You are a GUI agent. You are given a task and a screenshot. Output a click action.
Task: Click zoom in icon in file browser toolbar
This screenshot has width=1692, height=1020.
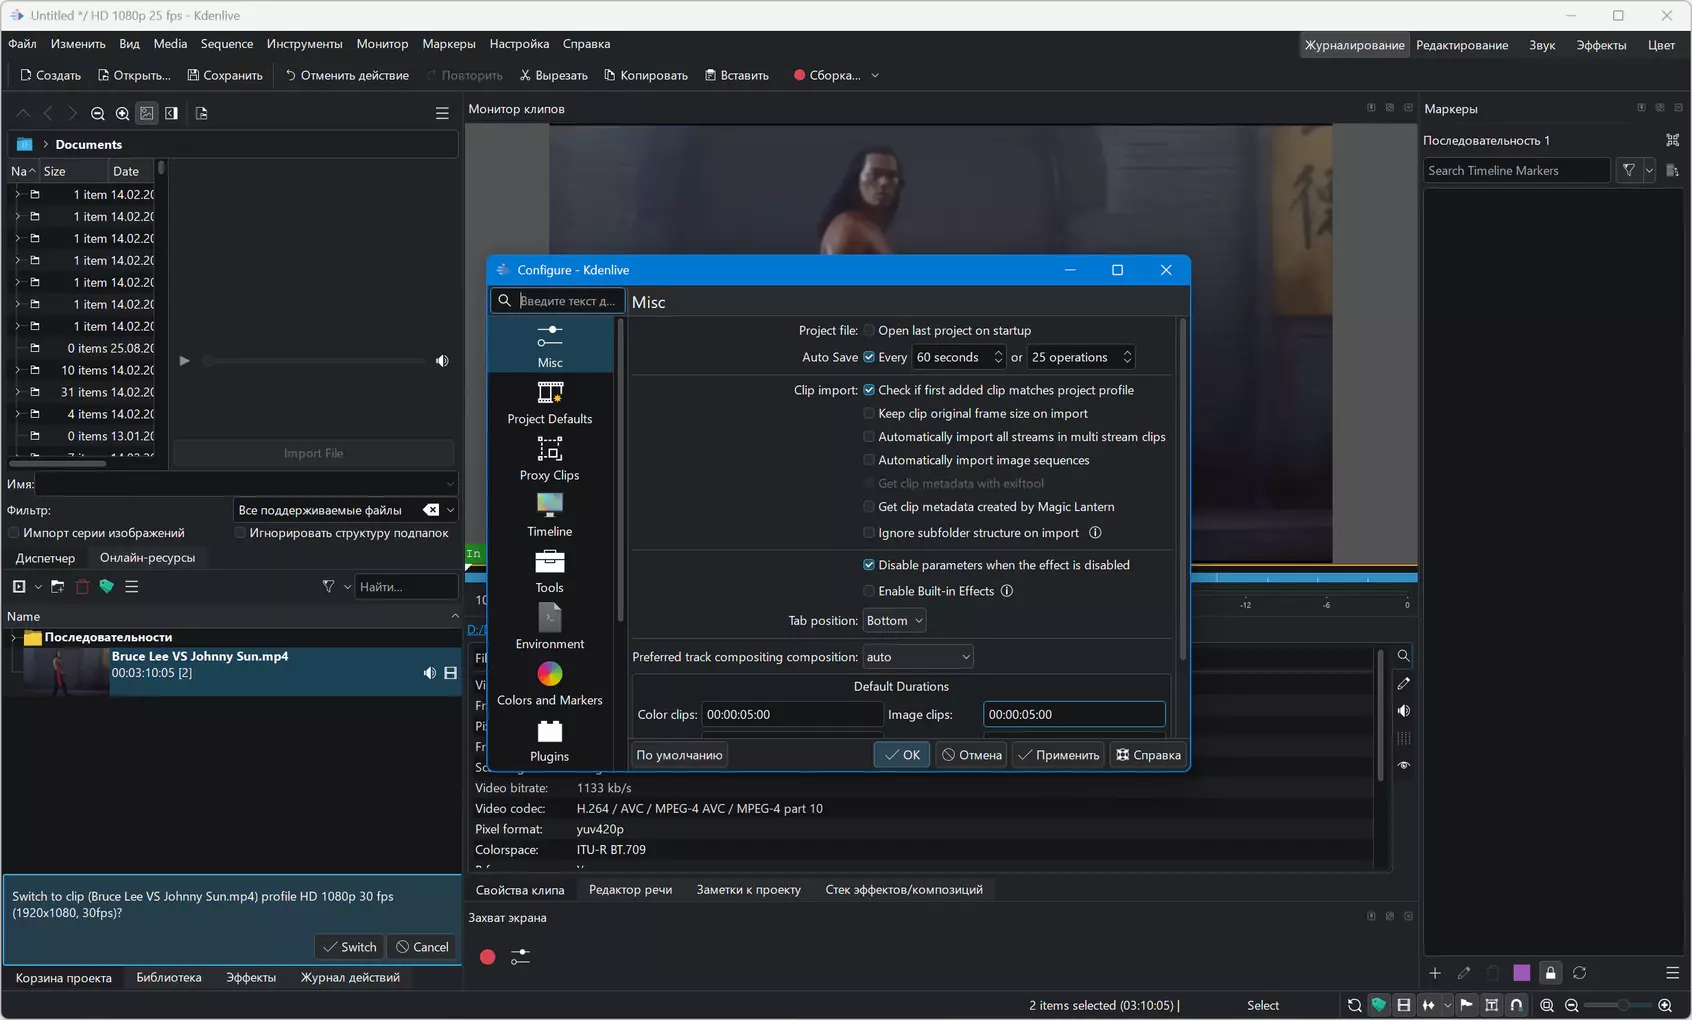click(x=122, y=113)
